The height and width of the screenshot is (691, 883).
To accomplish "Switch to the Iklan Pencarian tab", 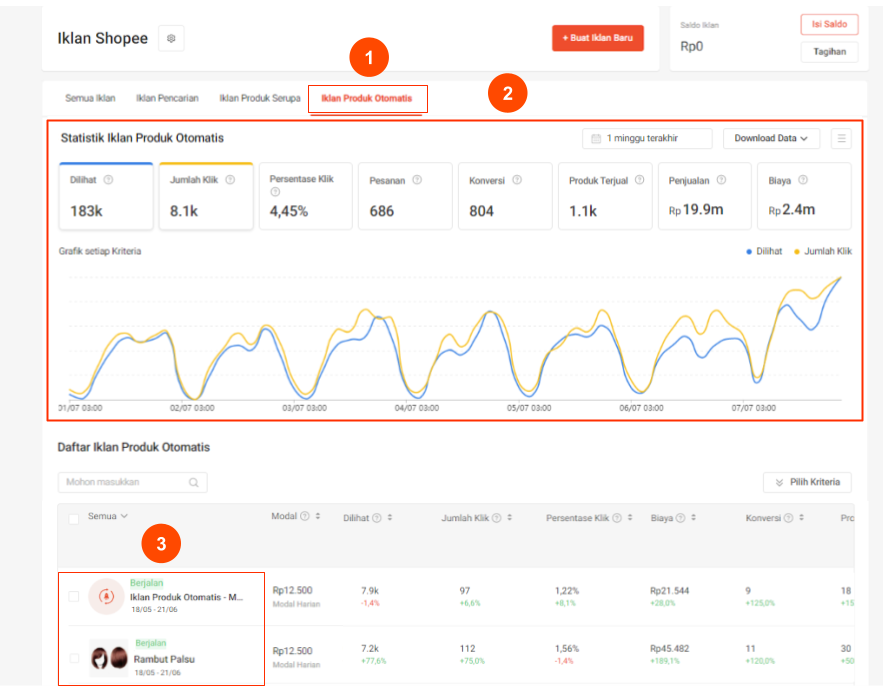I will [x=167, y=98].
